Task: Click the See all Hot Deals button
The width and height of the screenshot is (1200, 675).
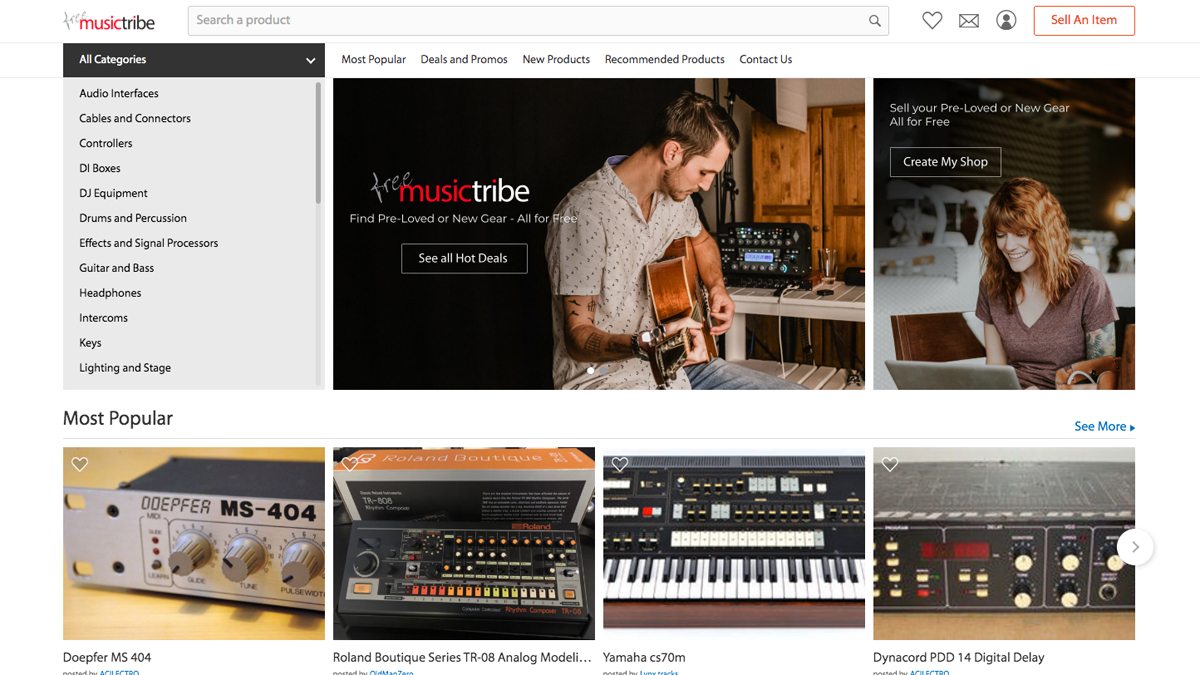Action: click(464, 258)
